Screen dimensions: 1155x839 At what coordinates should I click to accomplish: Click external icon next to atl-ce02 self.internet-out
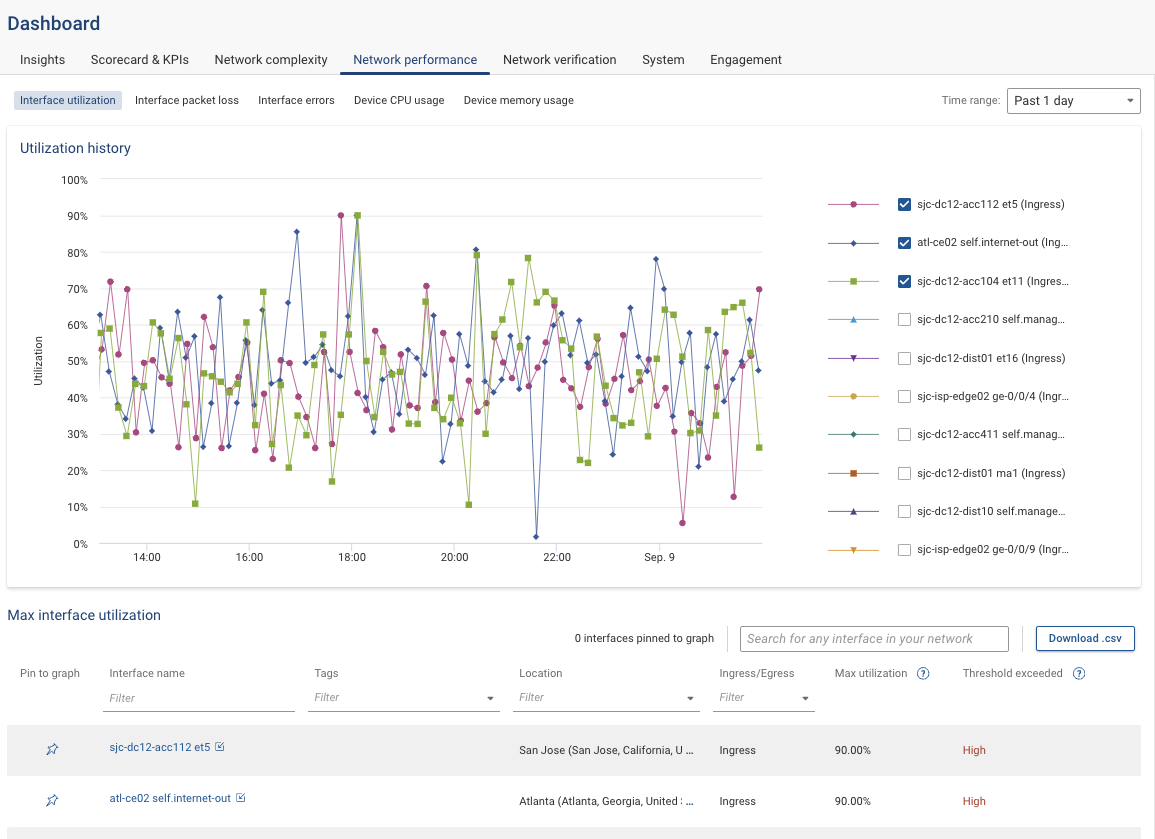[241, 798]
